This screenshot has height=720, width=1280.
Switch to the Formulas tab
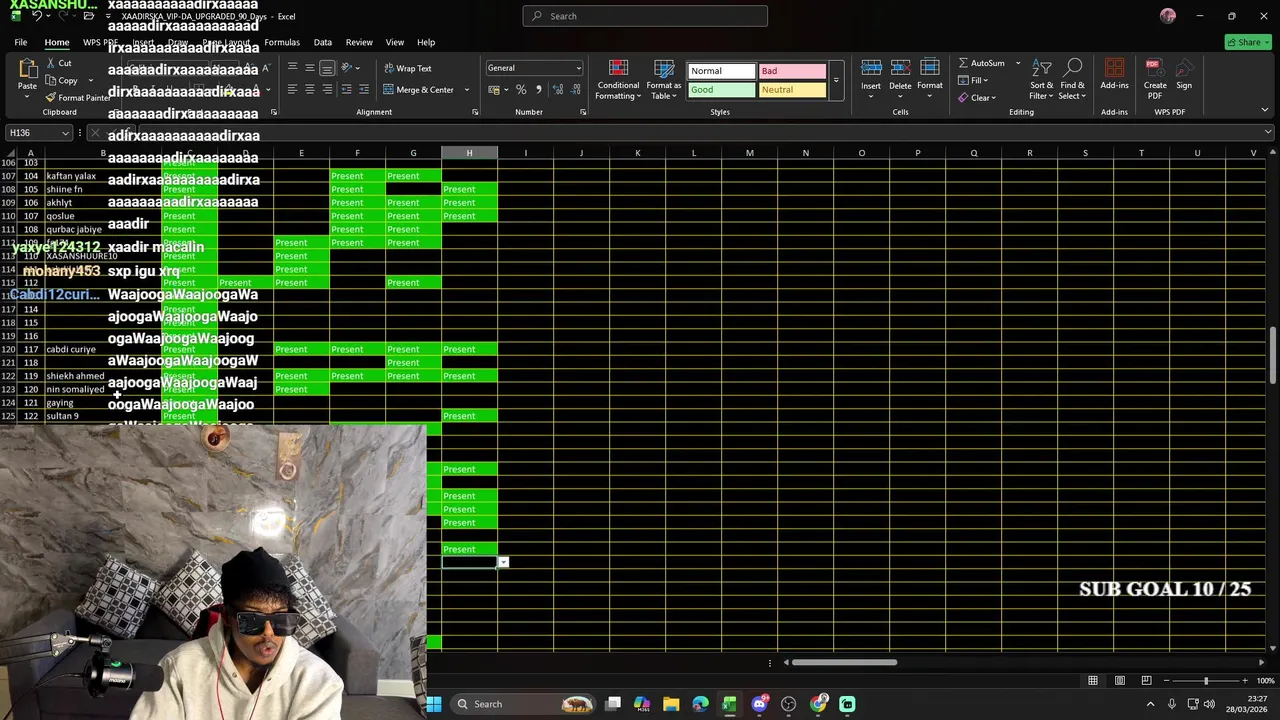282,42
